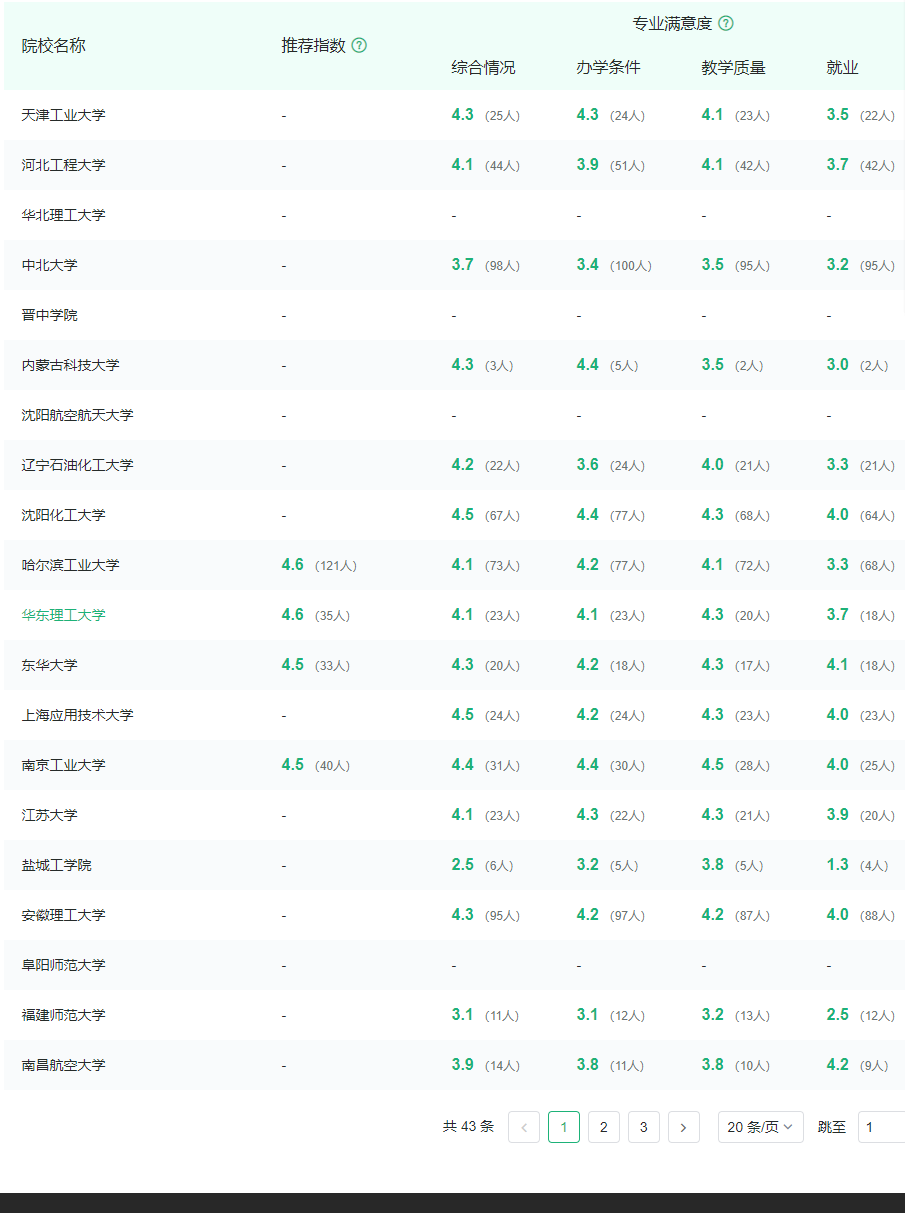905x1213 pixels.
Task: Click the previous page arrow
Action: pyautogui.click(x=524, y=1127)
